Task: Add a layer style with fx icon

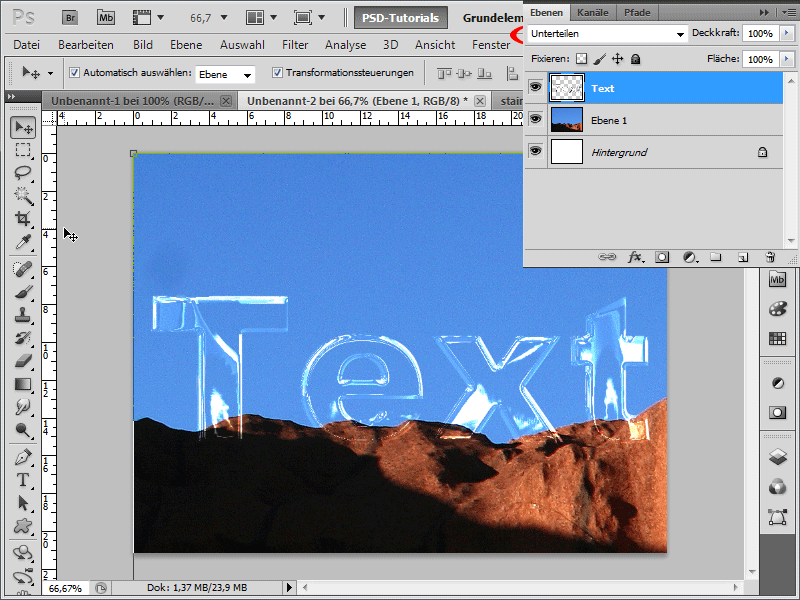Action: pyautogui.click(x=635, y=257)
